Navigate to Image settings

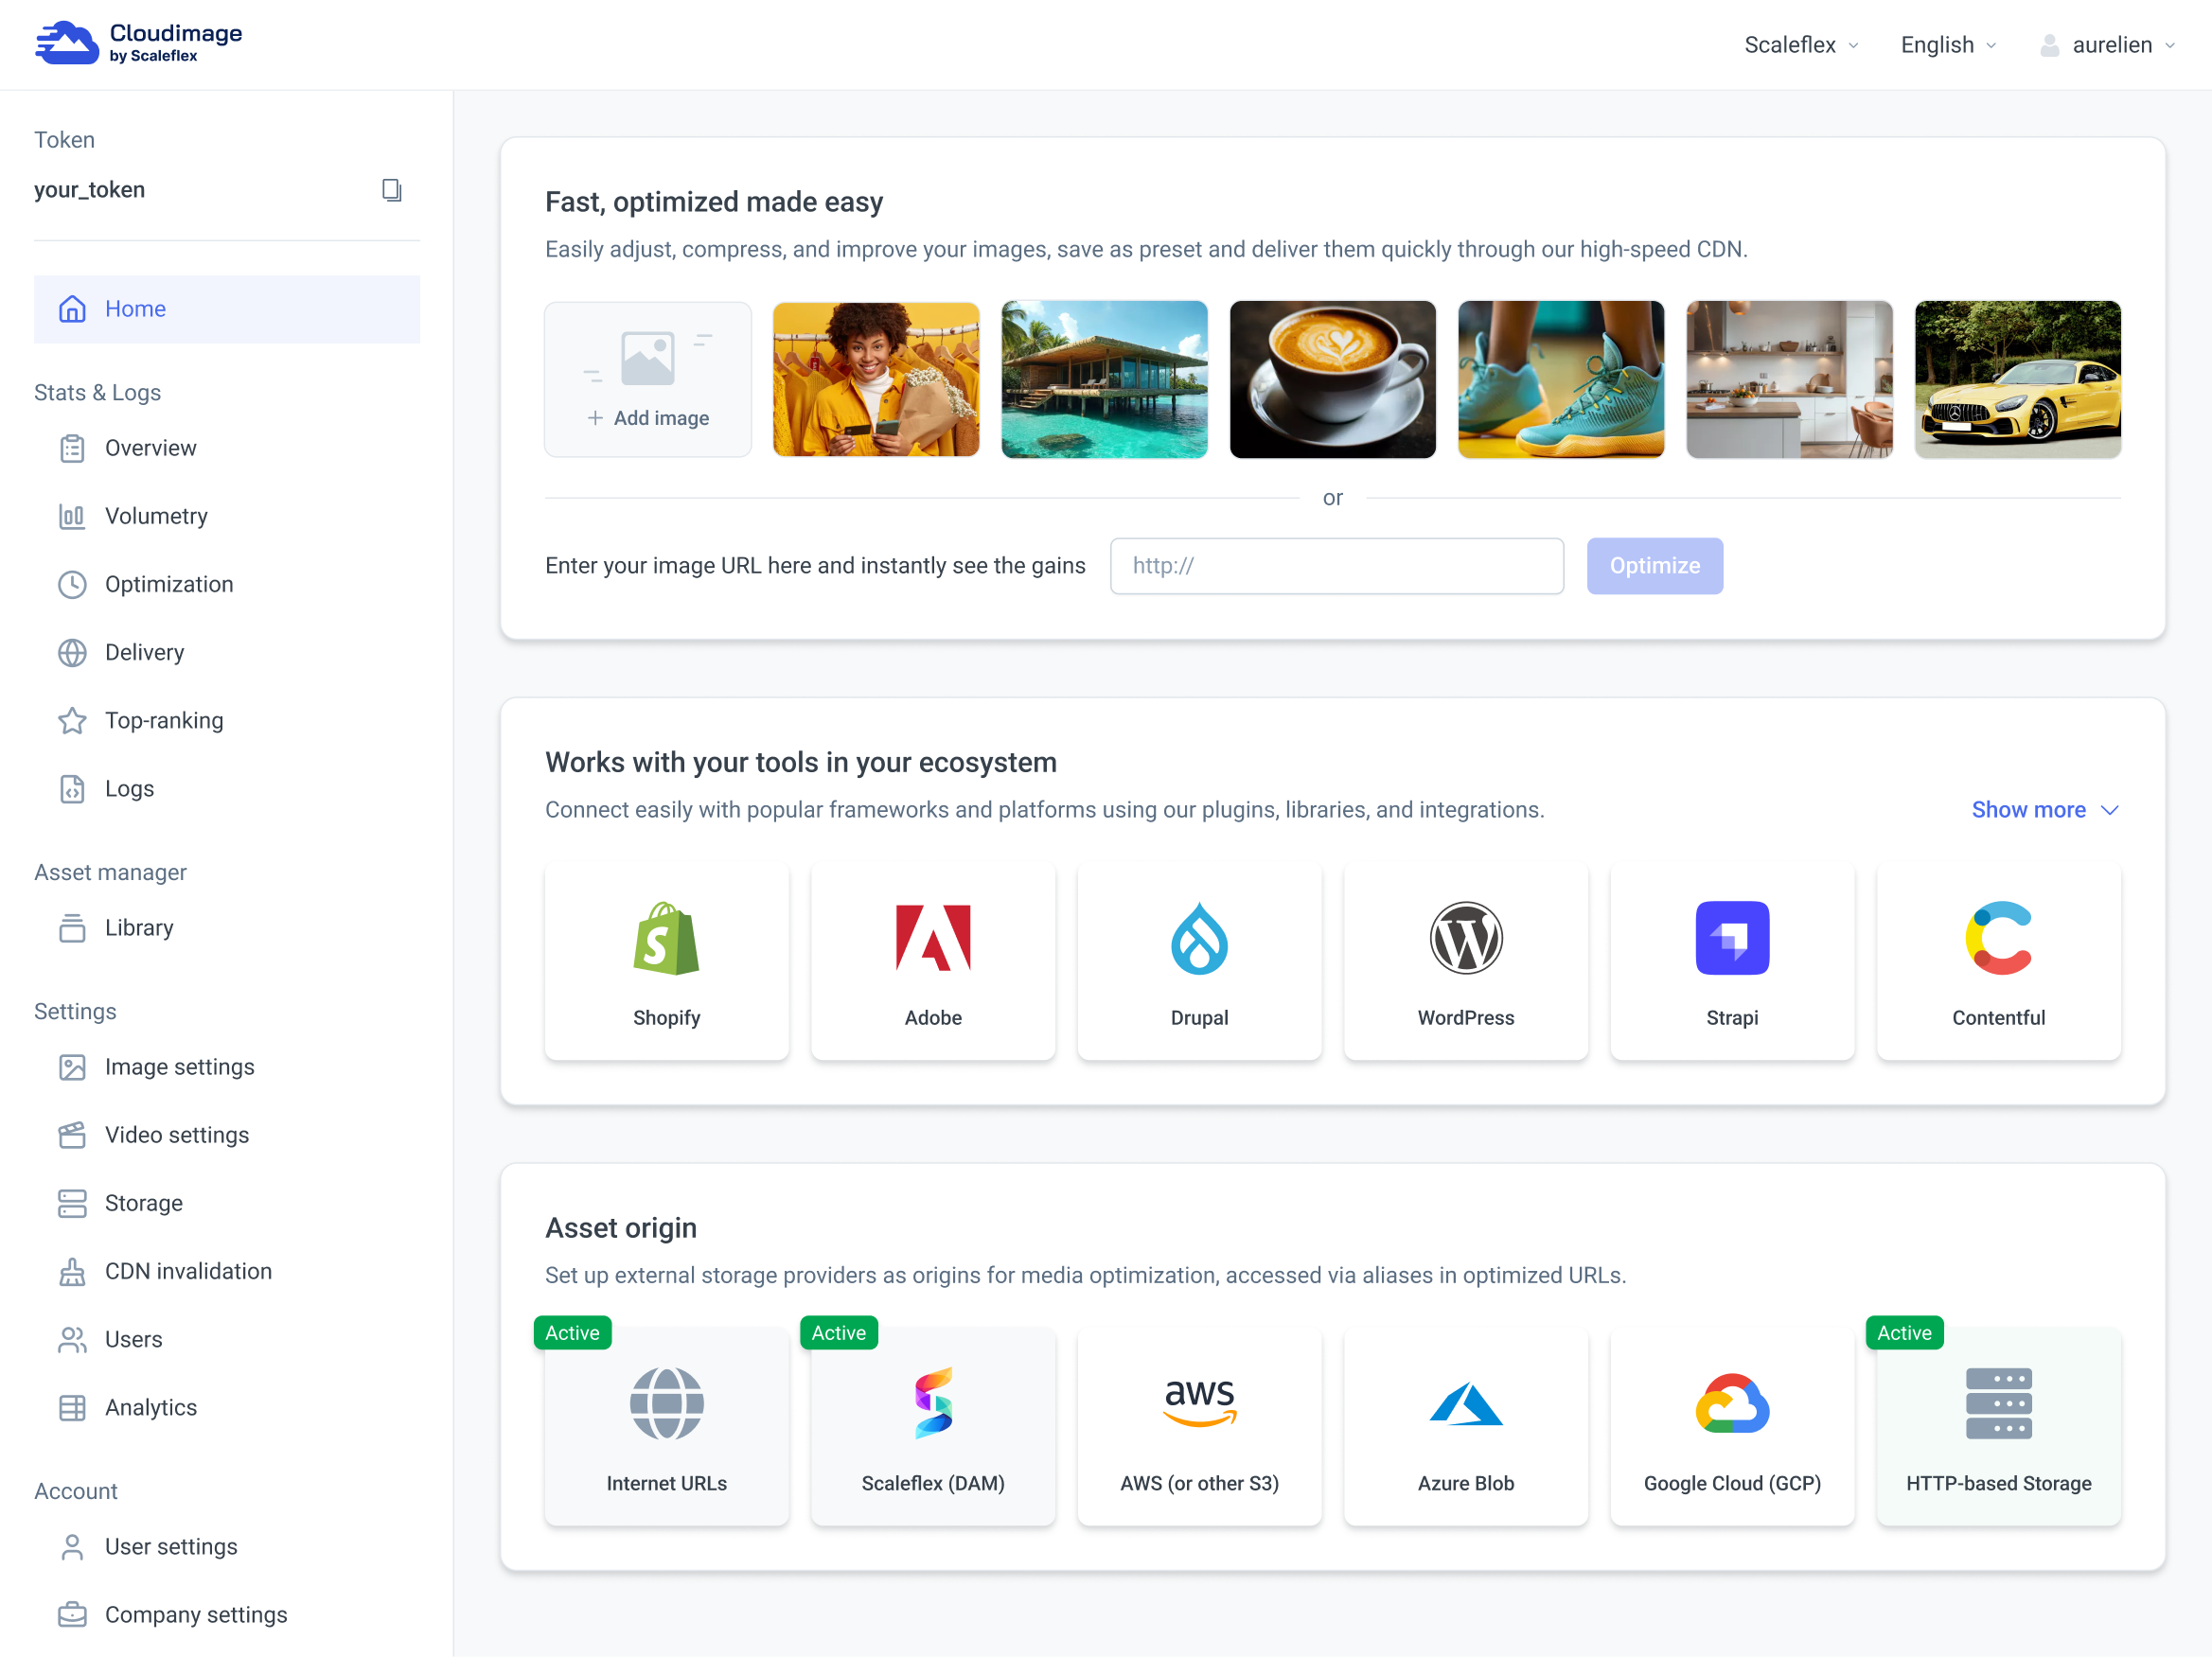pyautogui.click(x=179, y=1067)
